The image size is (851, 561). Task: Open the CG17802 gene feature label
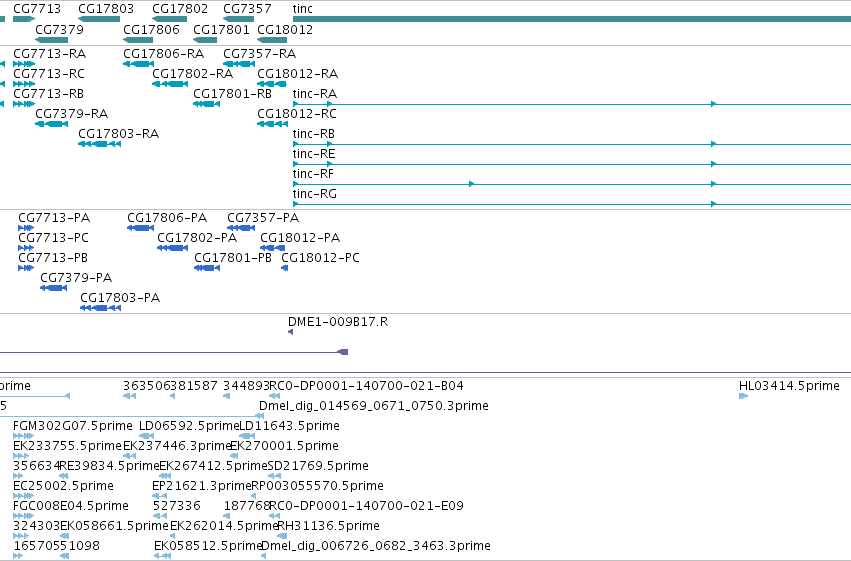[180, 9]
